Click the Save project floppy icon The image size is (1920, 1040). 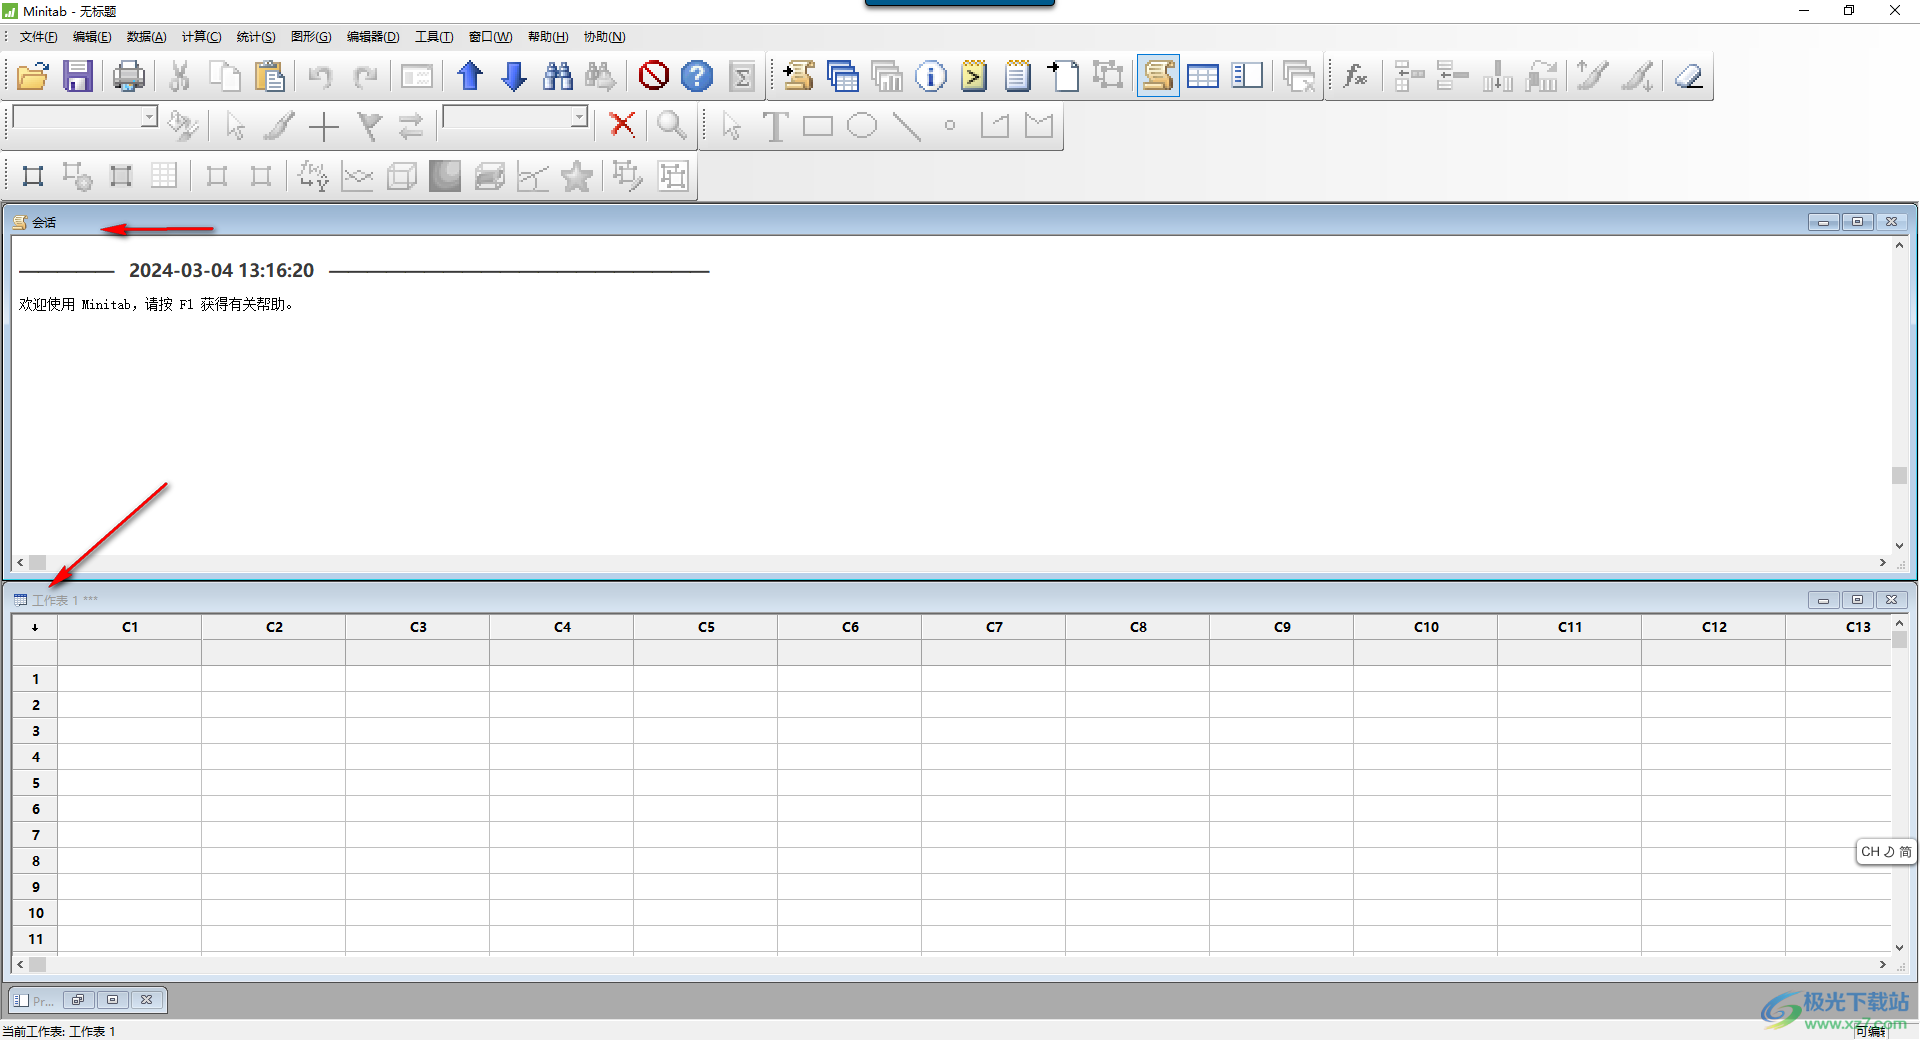pyautogui.click(x=77, y=76)
